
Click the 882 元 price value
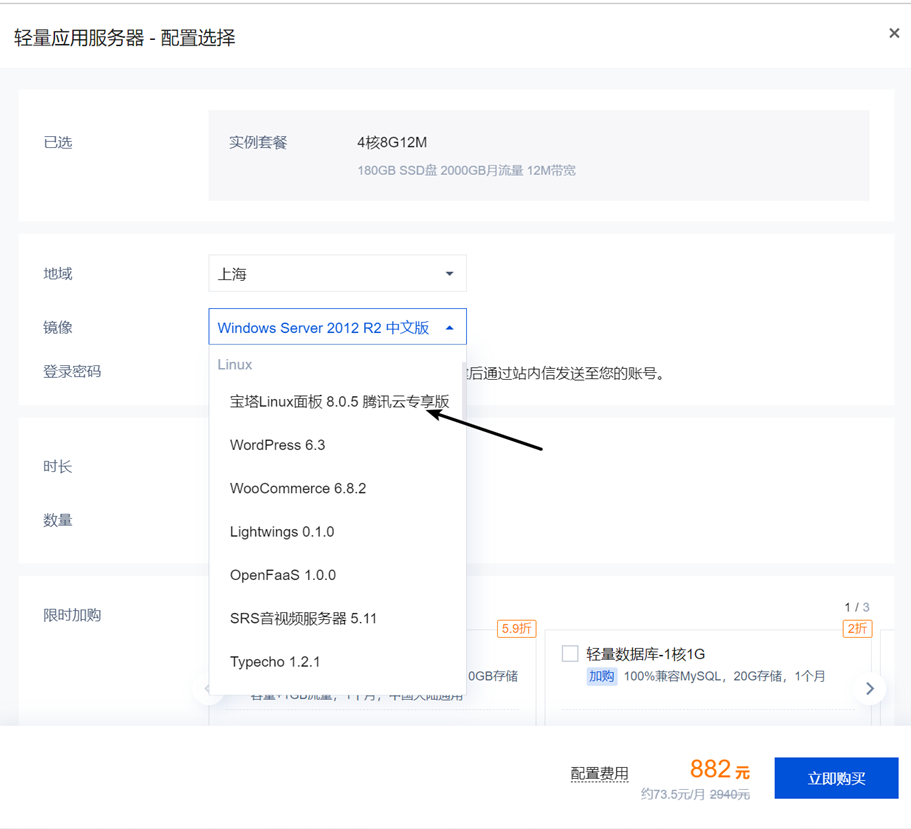tap(719, 770)
